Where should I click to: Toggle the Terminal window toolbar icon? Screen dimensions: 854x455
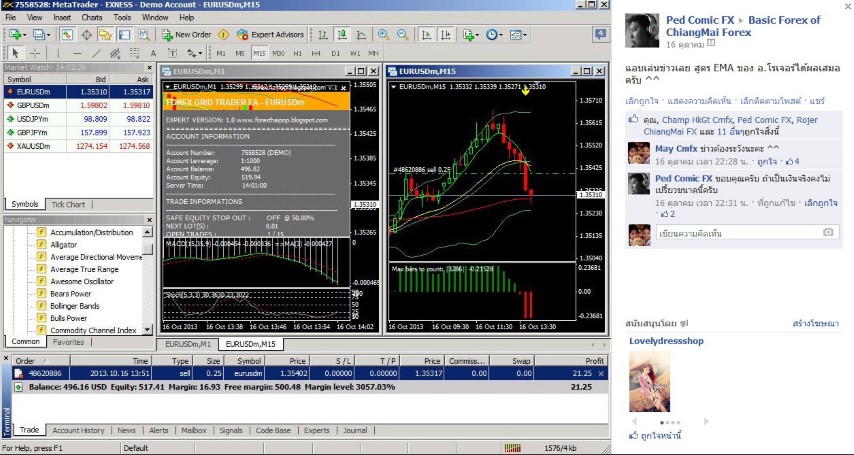[x=125, y=34]
